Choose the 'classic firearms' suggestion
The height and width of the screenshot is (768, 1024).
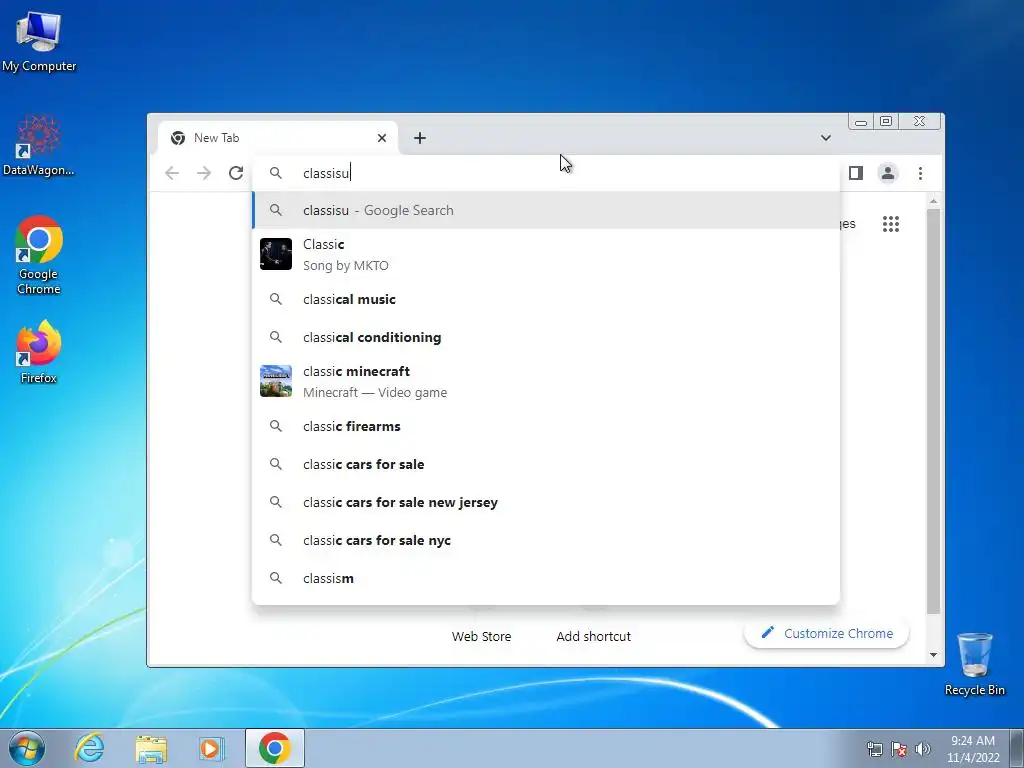click(546, 426)
